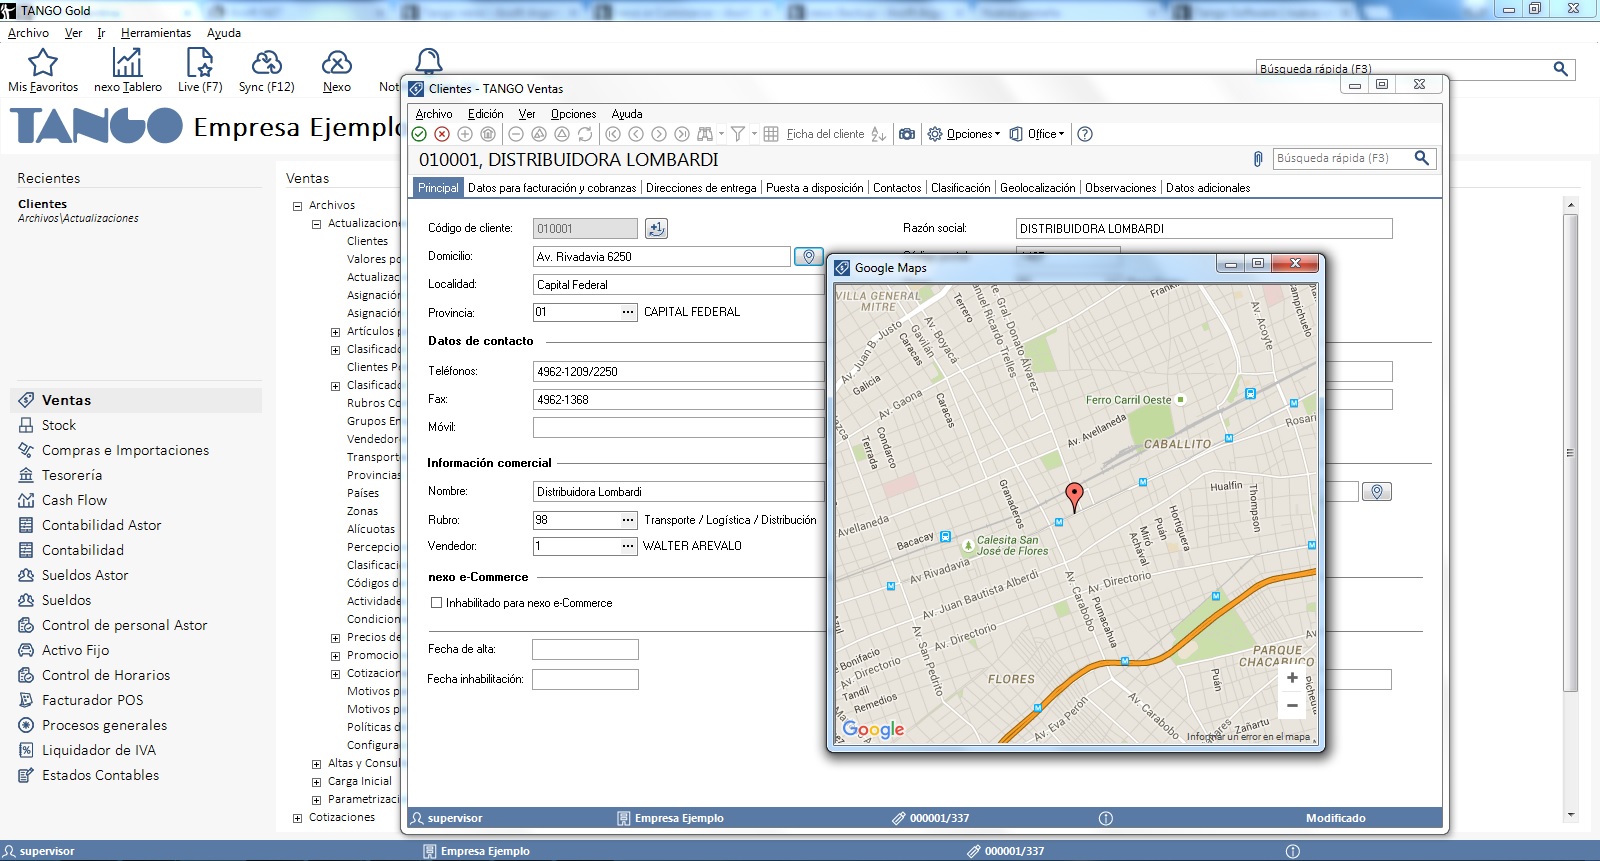Select Vendedores in the Ventas tree
Screen dimensions: 1600x861
373,439
